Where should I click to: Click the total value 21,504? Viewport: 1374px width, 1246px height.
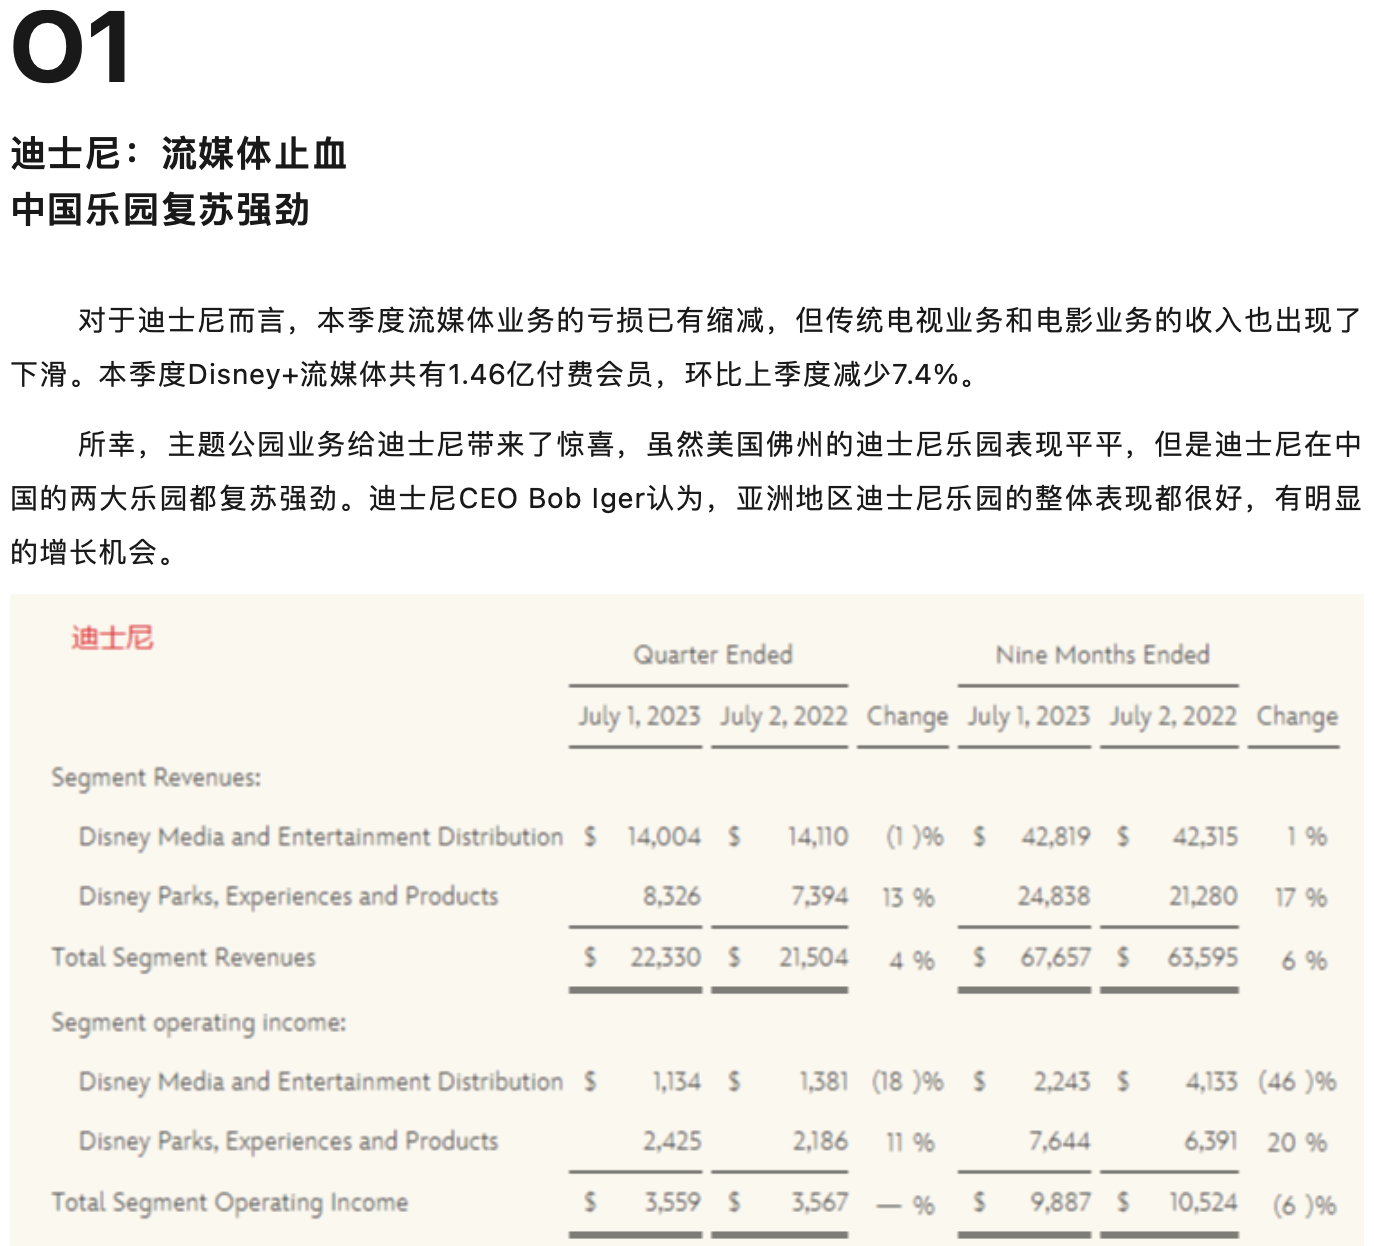[814, 958]
